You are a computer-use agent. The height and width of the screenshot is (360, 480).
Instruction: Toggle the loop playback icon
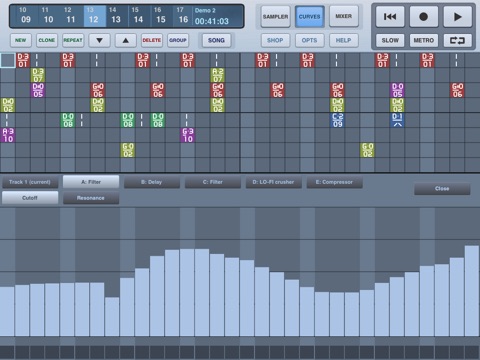tap(457, 41)
